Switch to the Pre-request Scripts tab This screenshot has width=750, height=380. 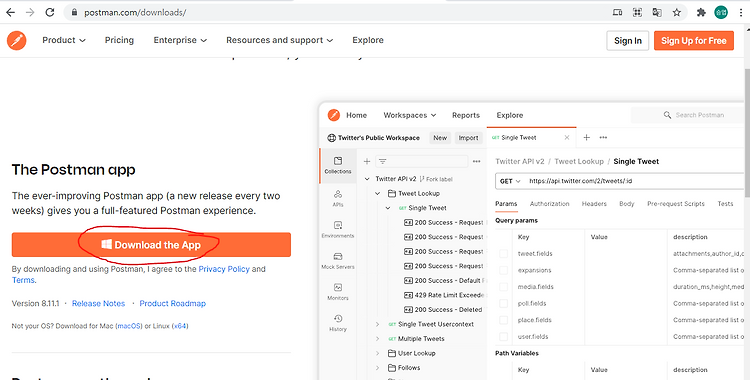point(676,204)
